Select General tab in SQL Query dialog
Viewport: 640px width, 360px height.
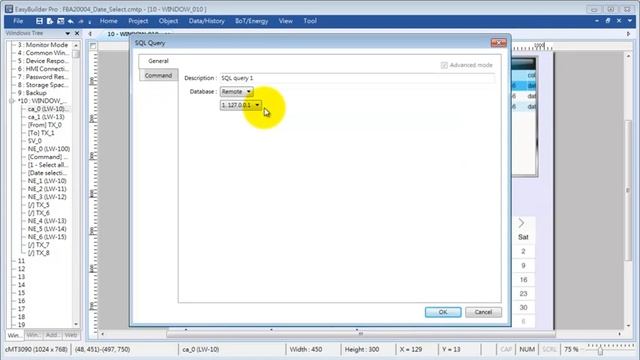click(158, 61)
